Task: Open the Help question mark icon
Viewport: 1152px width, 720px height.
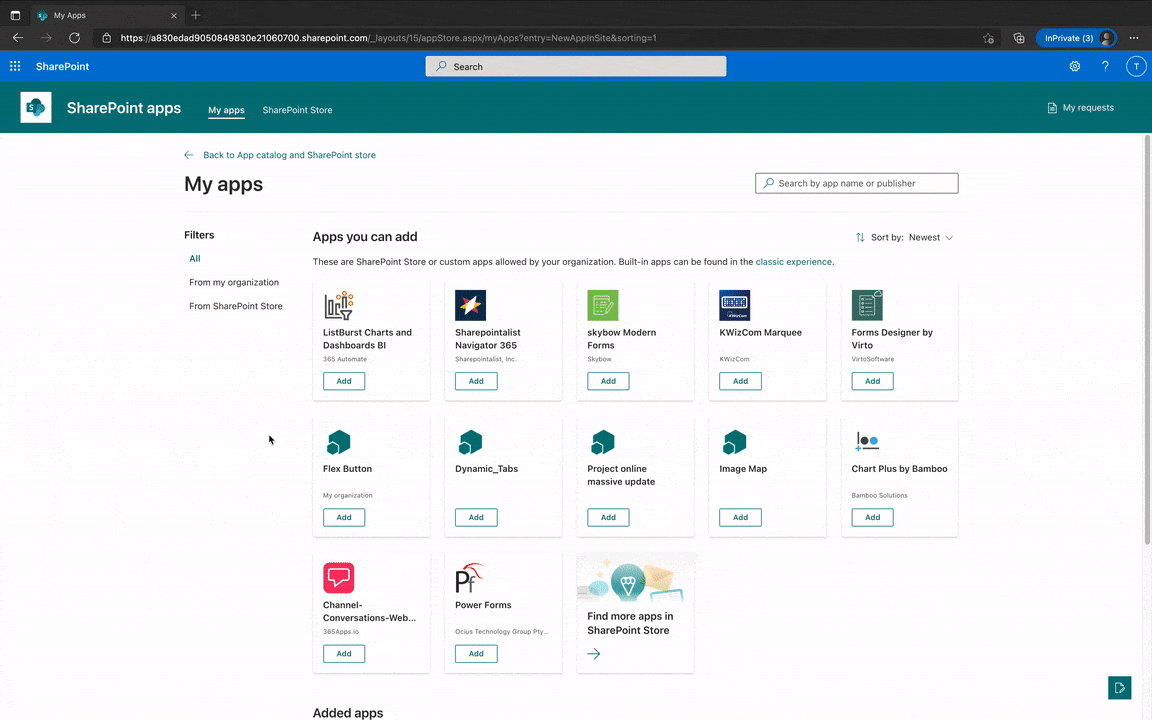Action: coord(1105,66)
